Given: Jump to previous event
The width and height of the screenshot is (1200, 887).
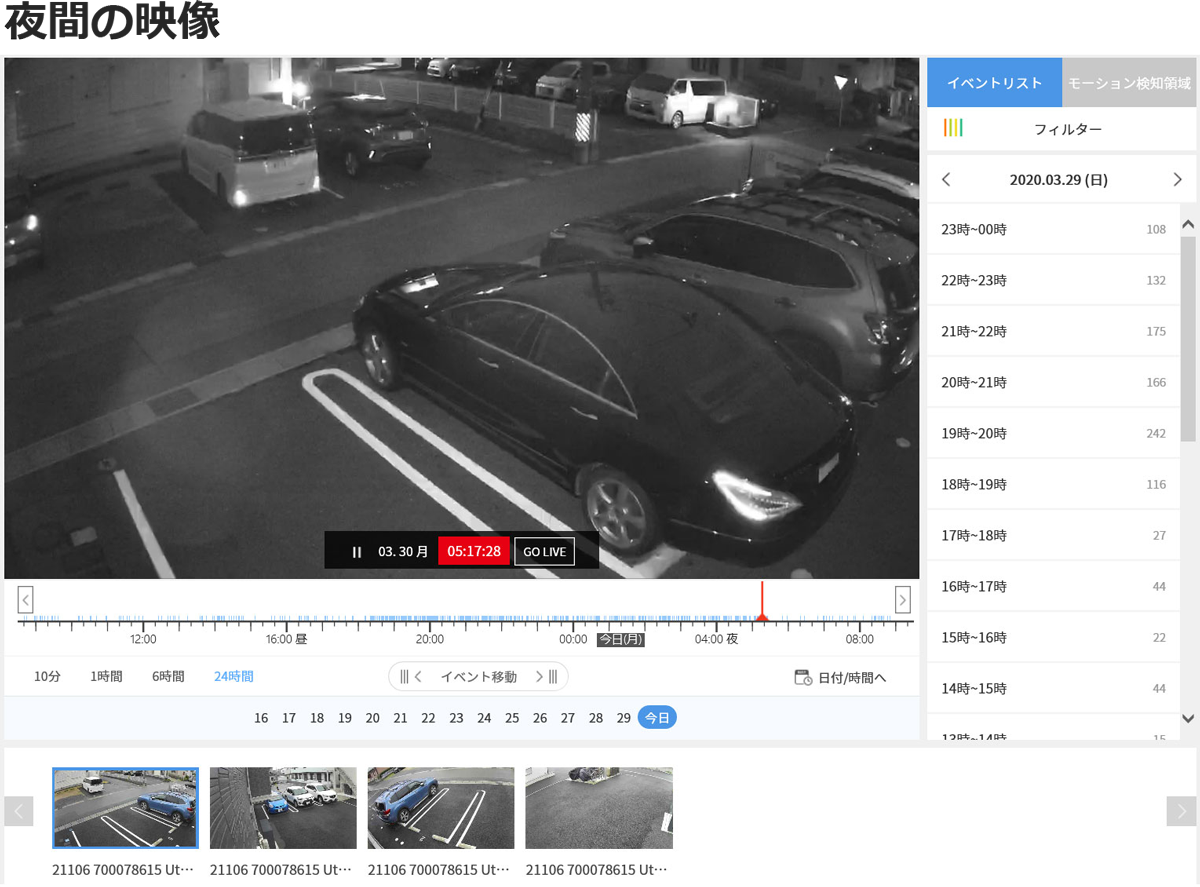Looking at the screenshot, I should [x=411, y=677].
